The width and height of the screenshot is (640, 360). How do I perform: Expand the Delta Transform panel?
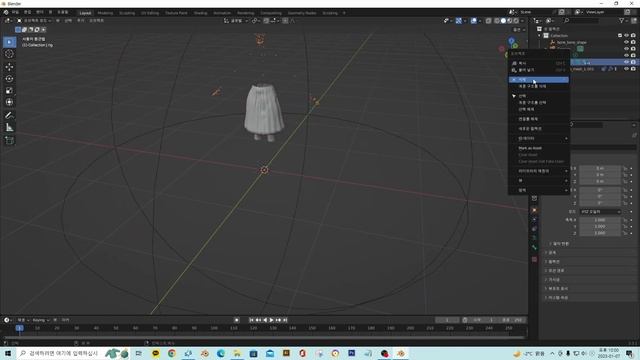560,244
